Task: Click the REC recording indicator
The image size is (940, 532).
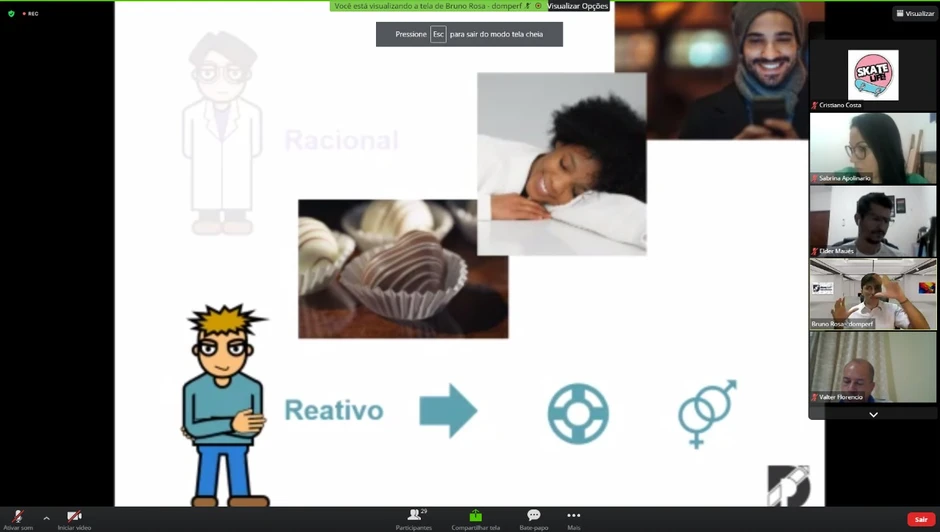Action: pos(30,14)
